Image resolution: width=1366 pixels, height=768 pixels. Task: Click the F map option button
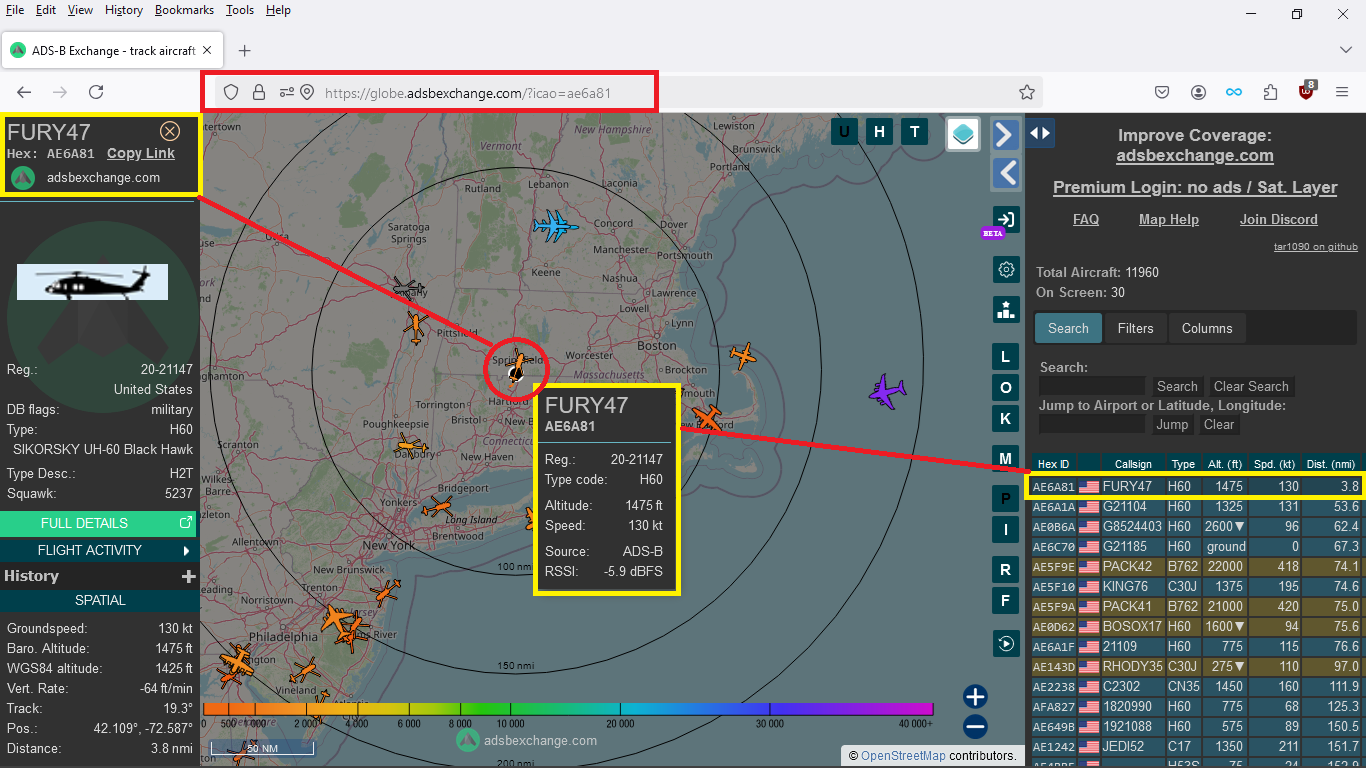1005,601
